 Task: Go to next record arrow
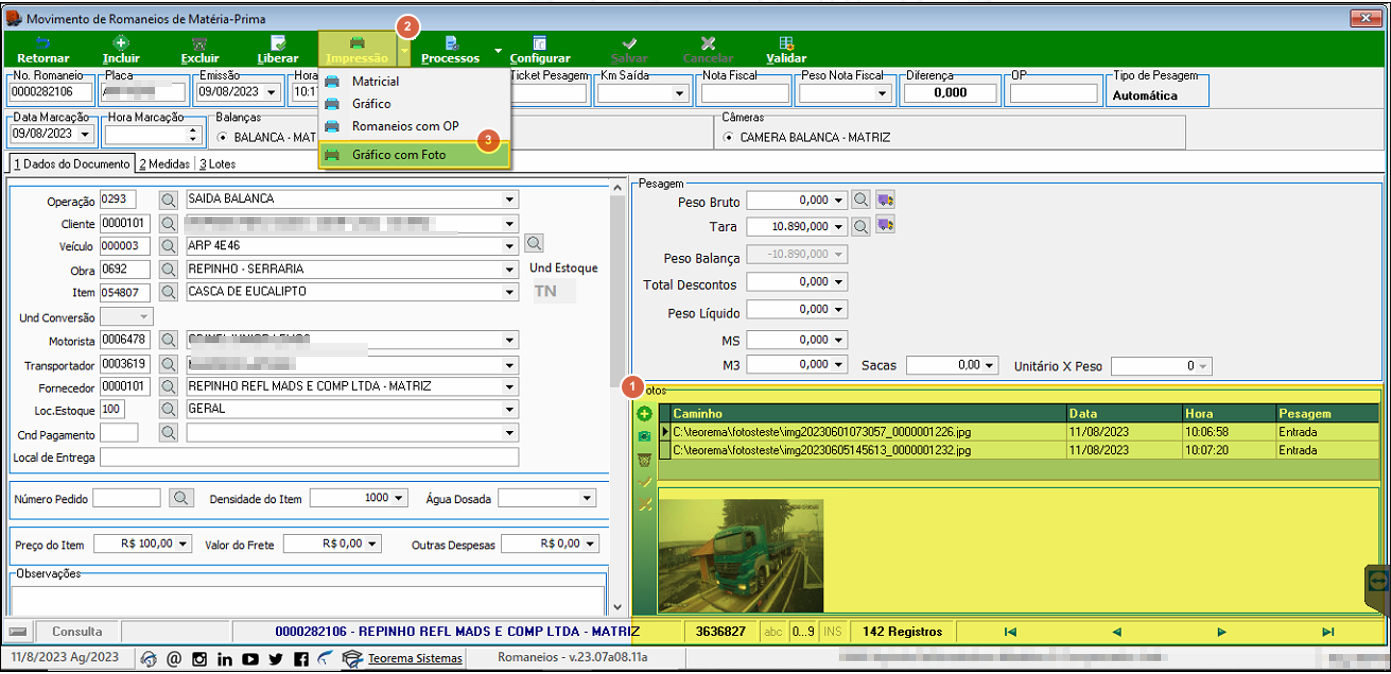[1222, 632]
